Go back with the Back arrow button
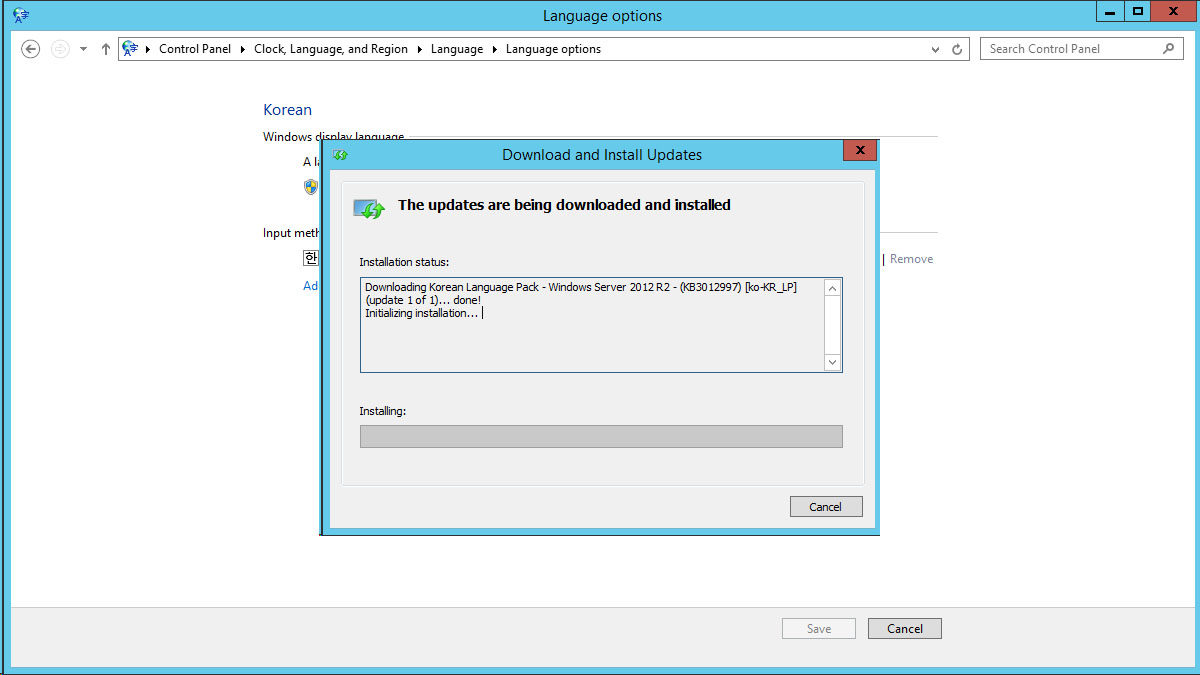 click(31, 49)
